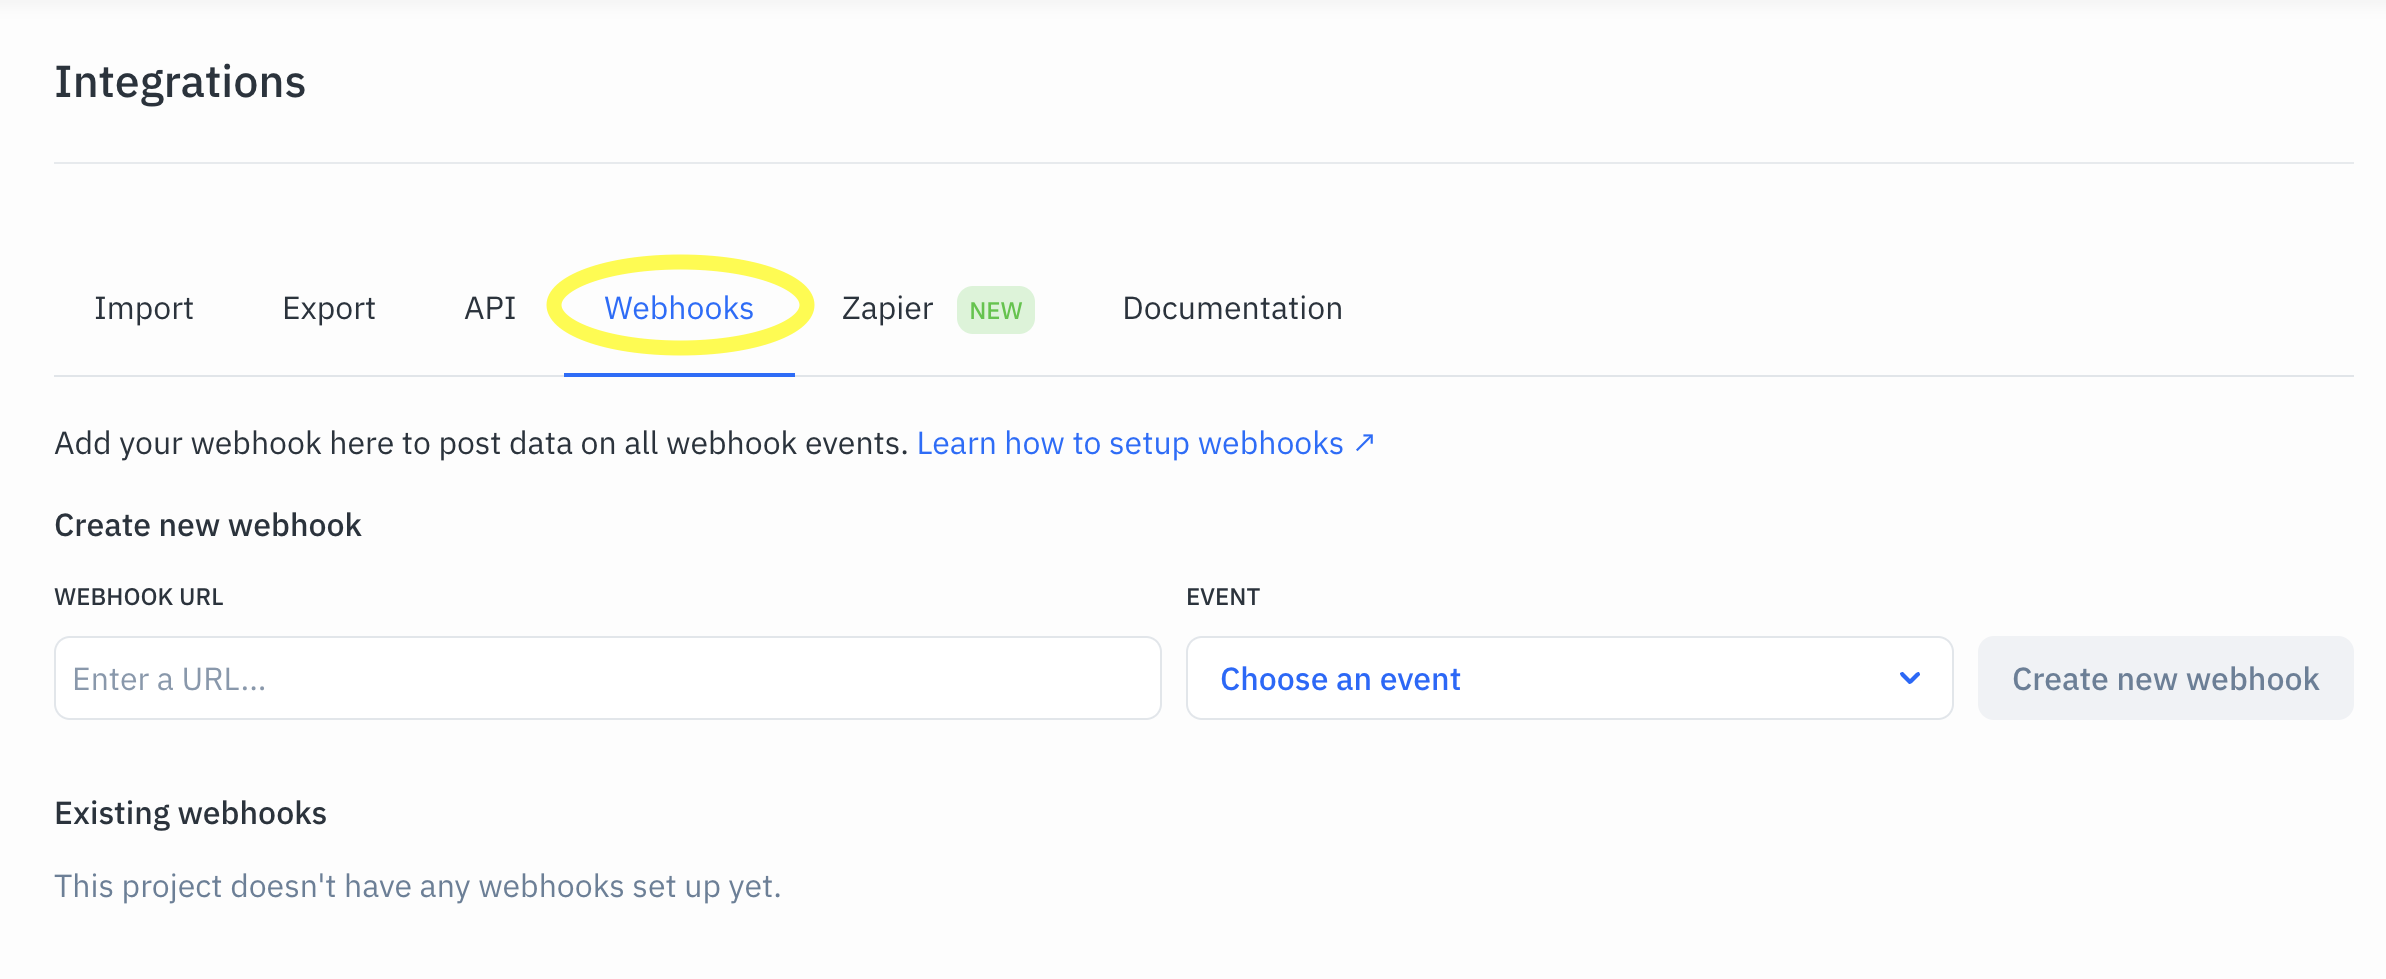Click the Create new webhook section heading
The image size is (2386, 979).
pyautogui.click(x=207, y=524)
